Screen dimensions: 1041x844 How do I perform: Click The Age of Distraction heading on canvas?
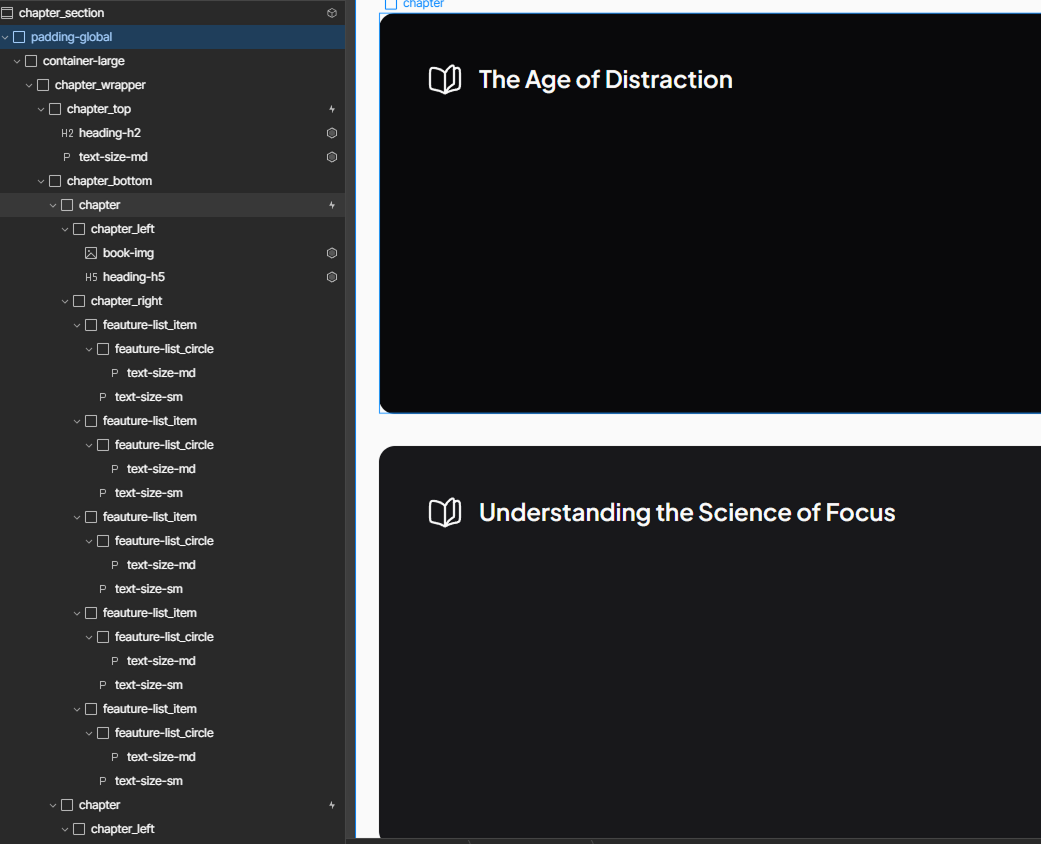click(605, 80)
